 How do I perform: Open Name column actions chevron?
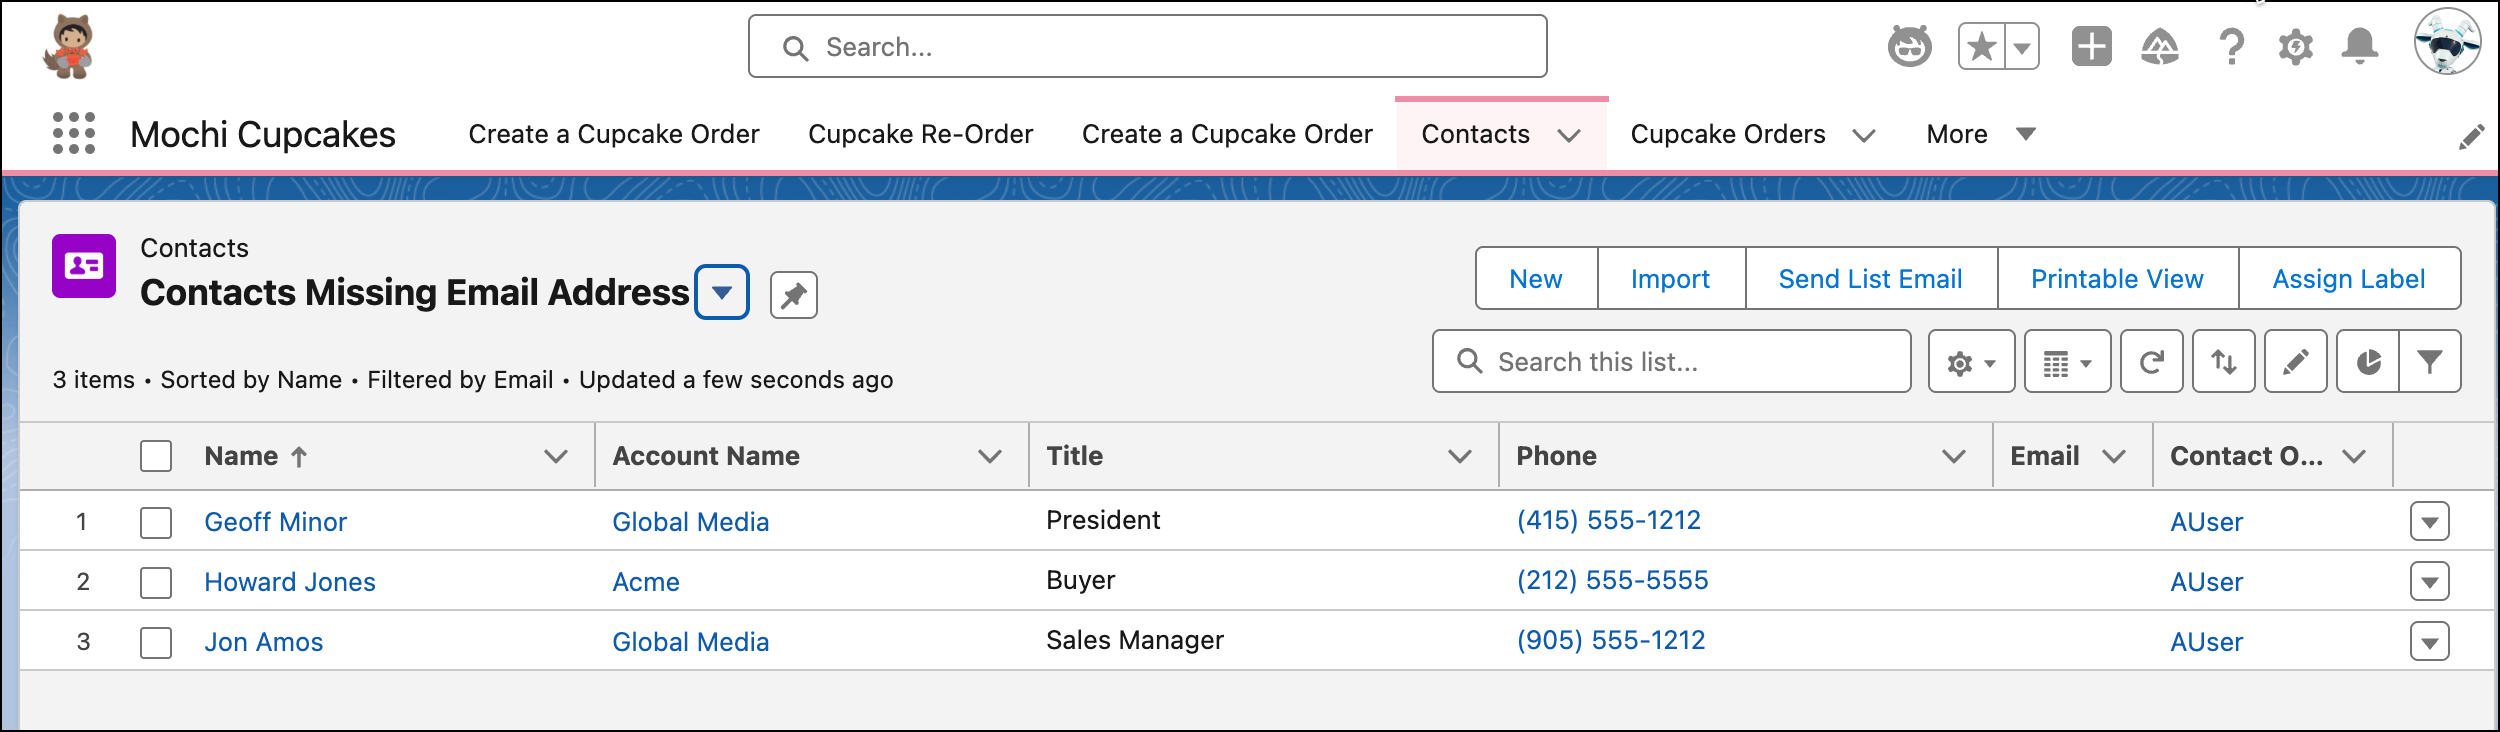coord(556,456)
